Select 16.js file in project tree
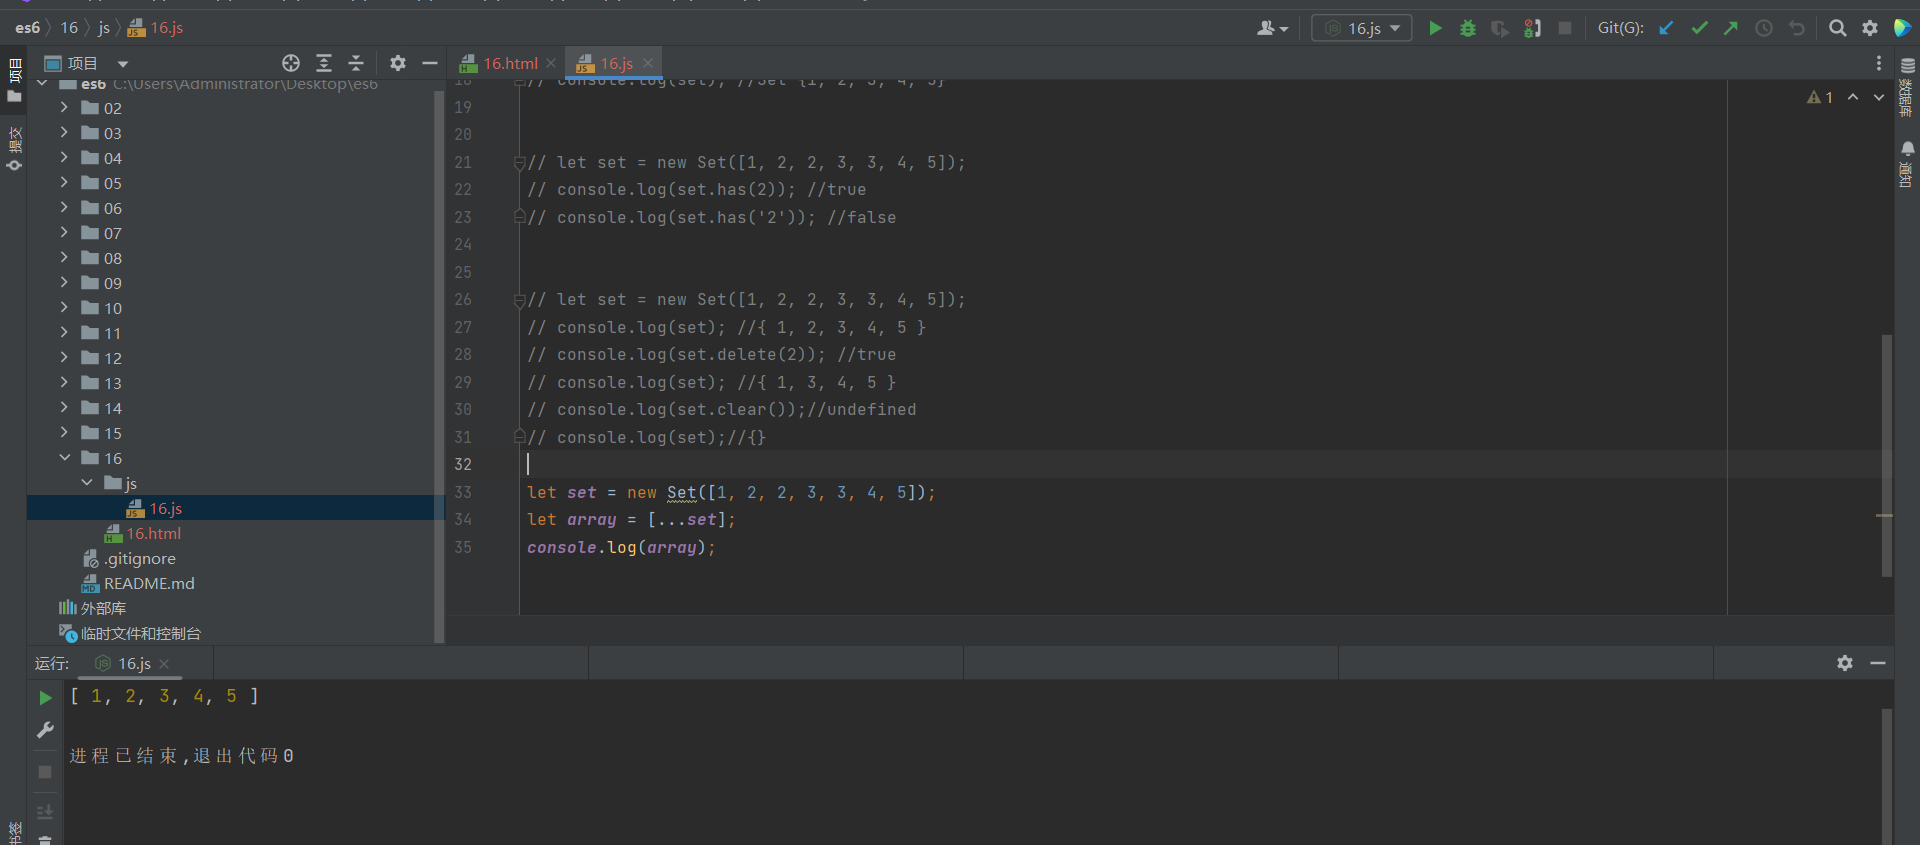The image size is (1920, 845). (x=155, y=508)
